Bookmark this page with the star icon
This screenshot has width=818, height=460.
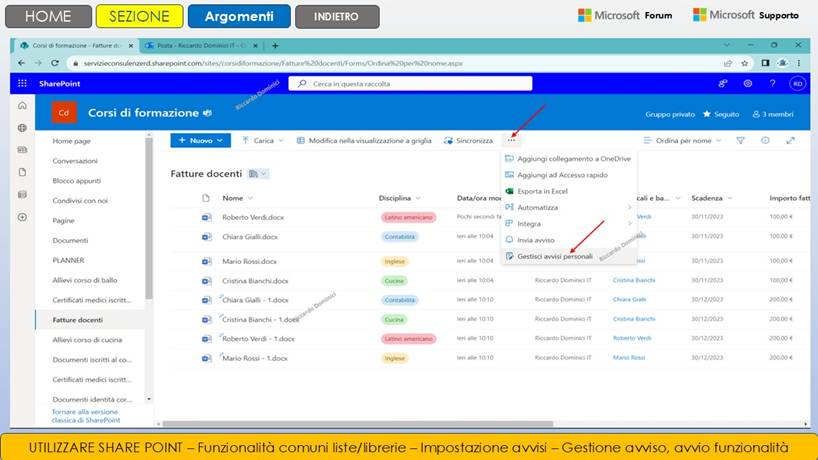pyautogui.click(x=744, y=63)
